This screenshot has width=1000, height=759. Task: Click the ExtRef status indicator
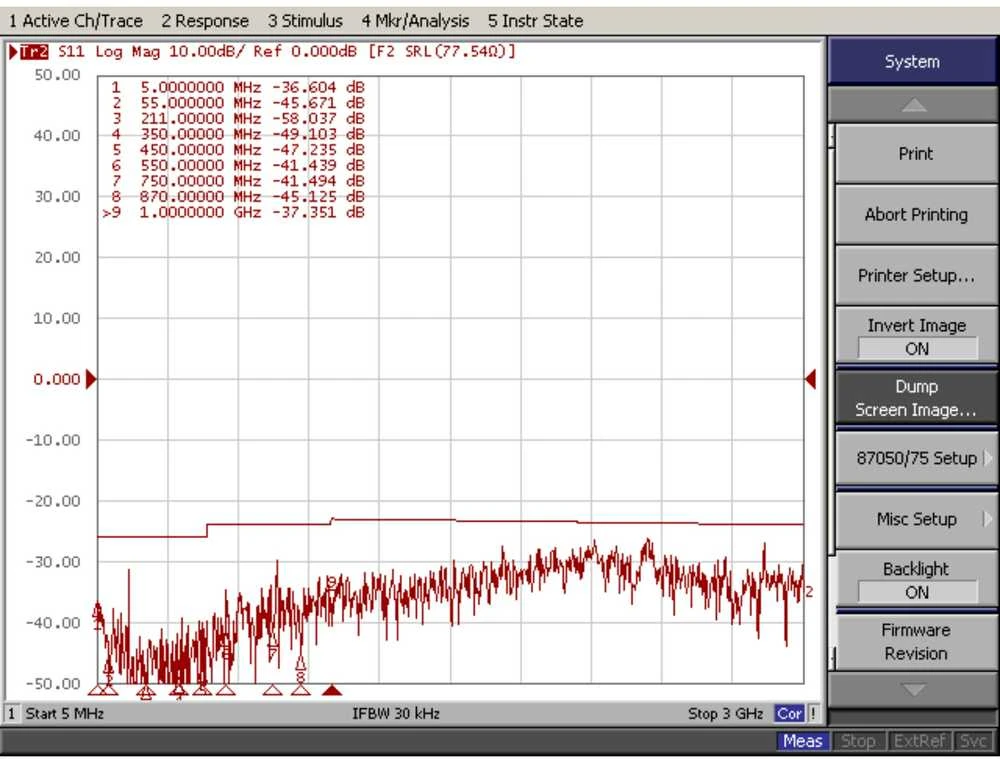(919, 741)
